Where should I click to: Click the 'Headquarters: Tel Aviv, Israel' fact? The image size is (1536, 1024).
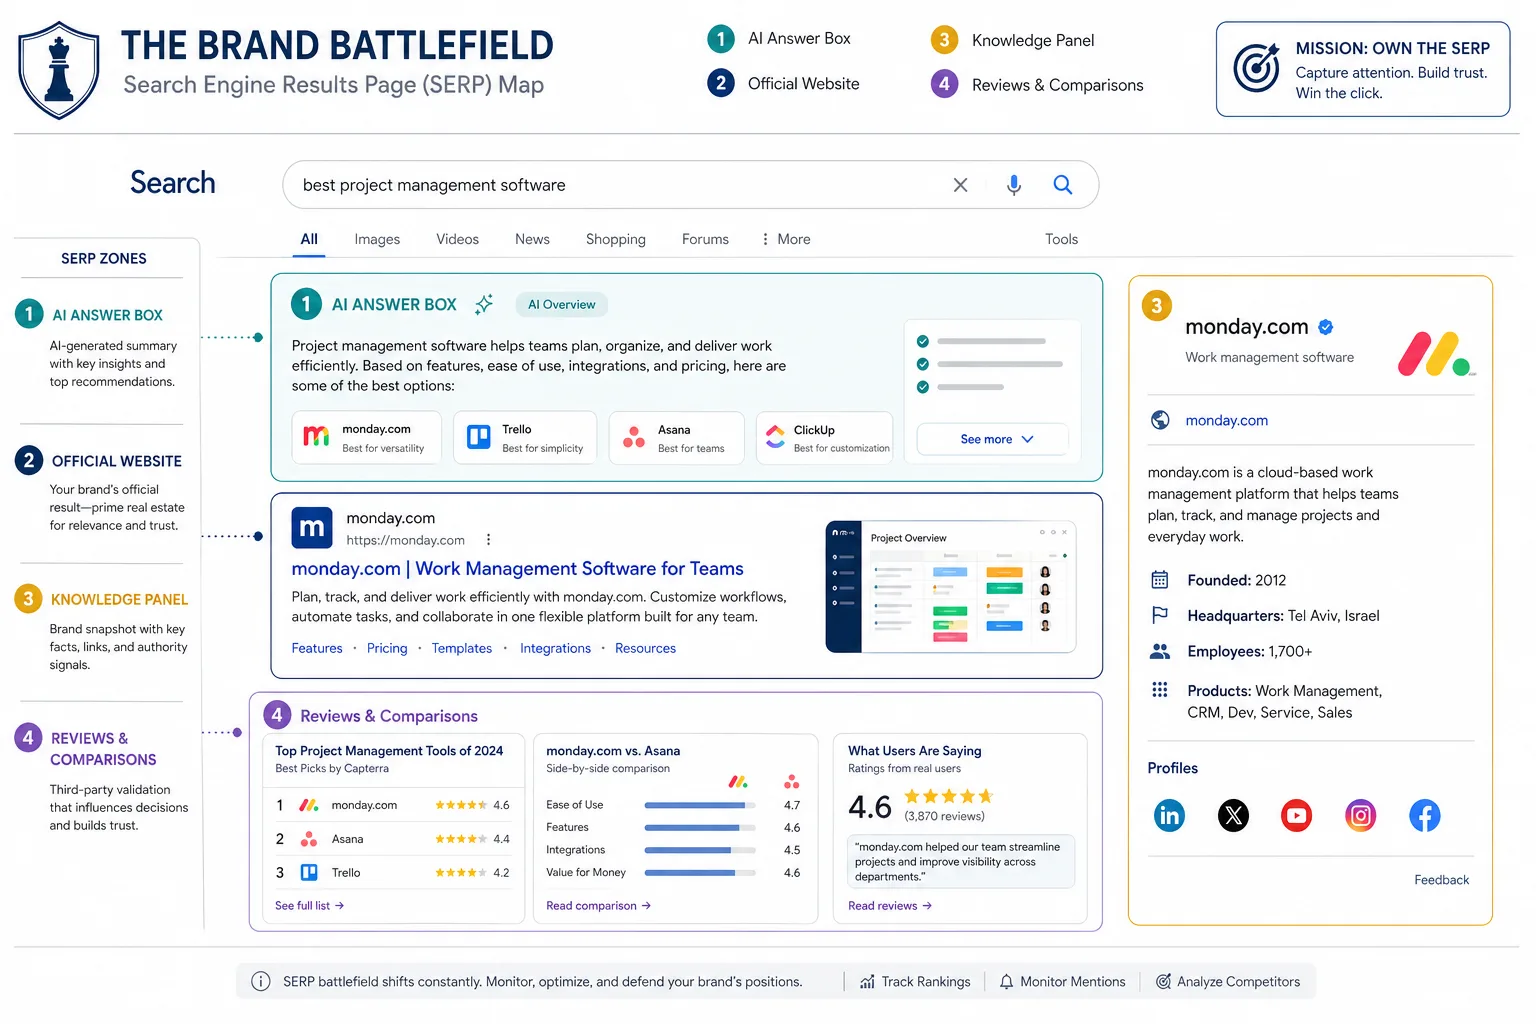[x=1283, y=616]
